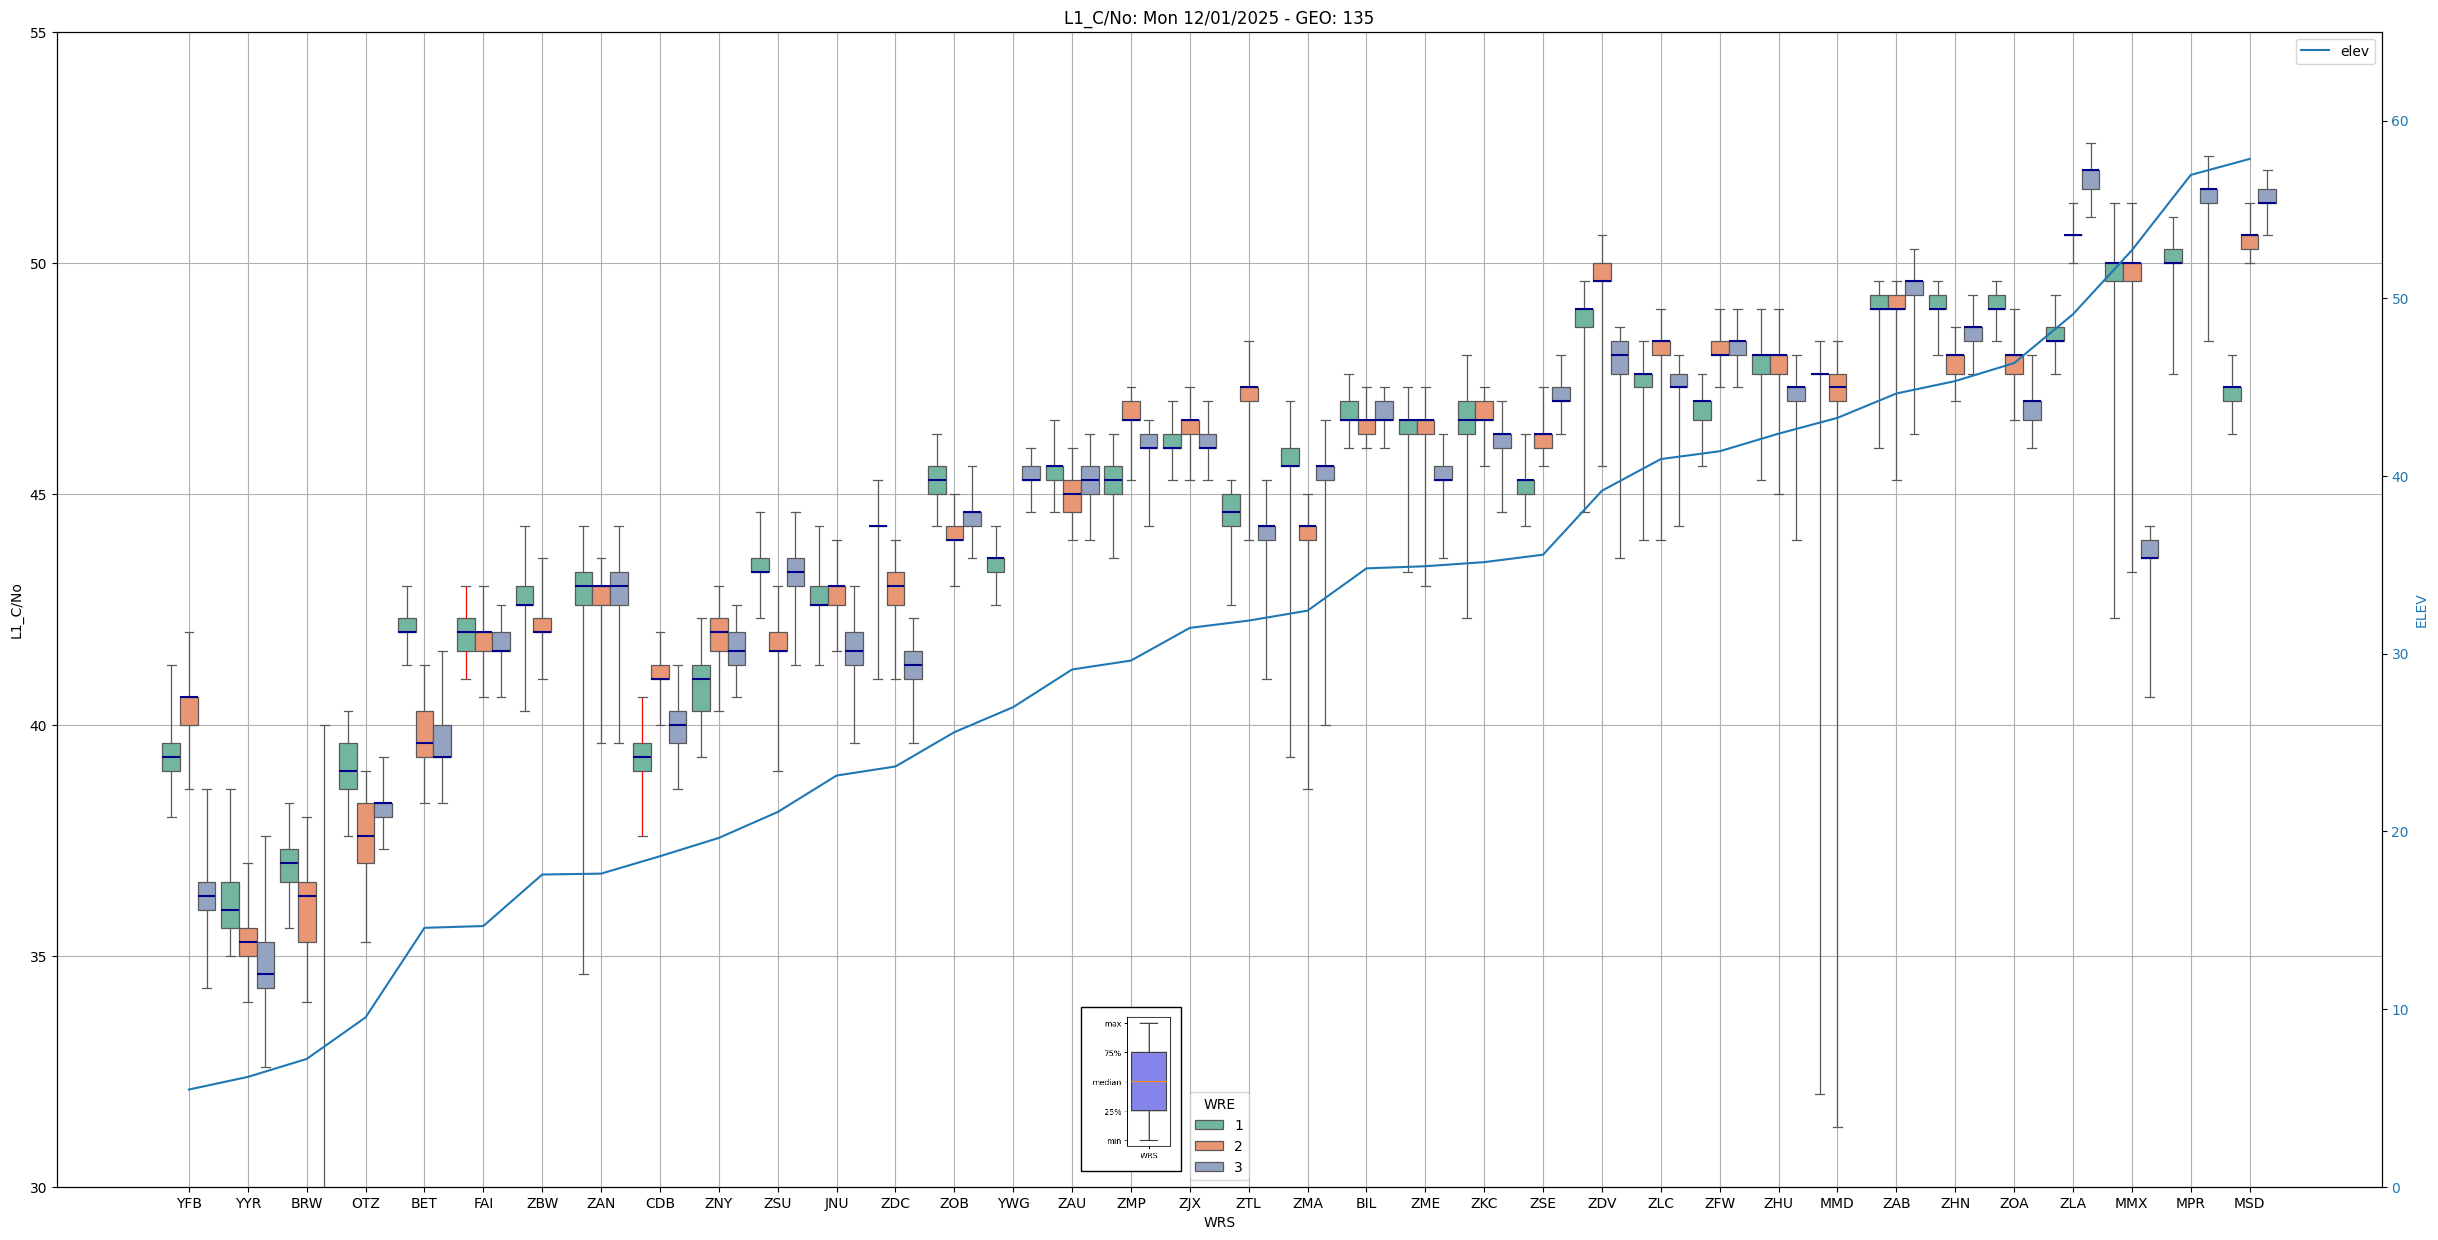Click the green WRE 1 legend swatch
Viewport: 2438px width, 1240px height.
coord(1208,1125)
